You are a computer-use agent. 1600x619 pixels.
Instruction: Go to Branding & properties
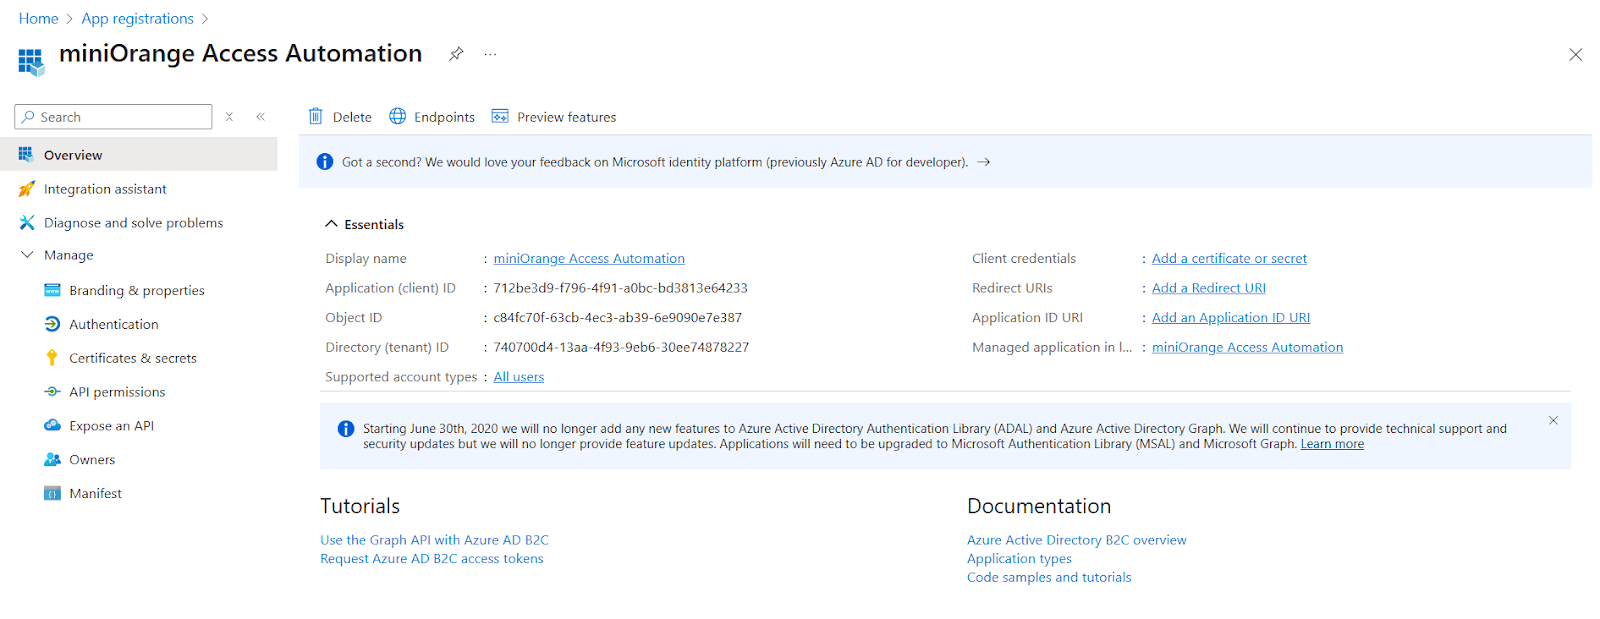point(139,290)
